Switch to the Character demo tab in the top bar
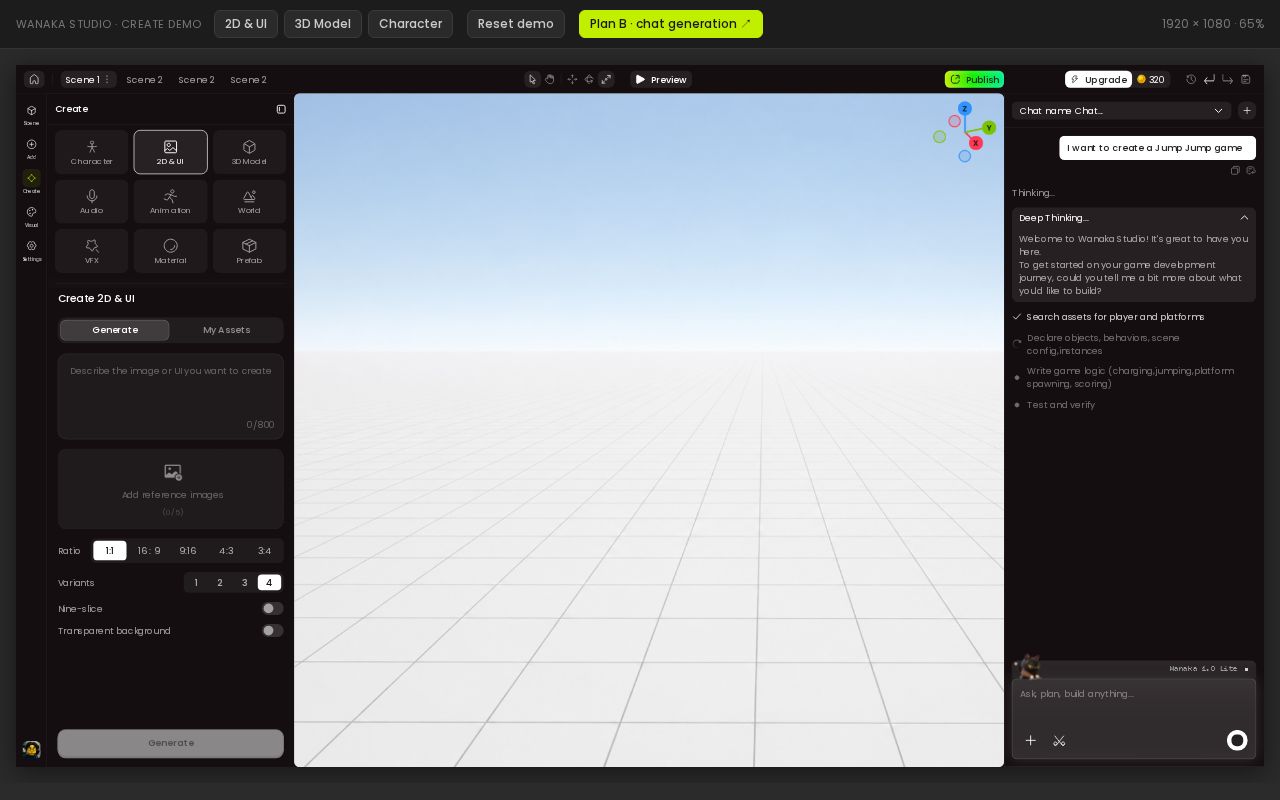This screenshot has width=1280, height=800. 410,24
